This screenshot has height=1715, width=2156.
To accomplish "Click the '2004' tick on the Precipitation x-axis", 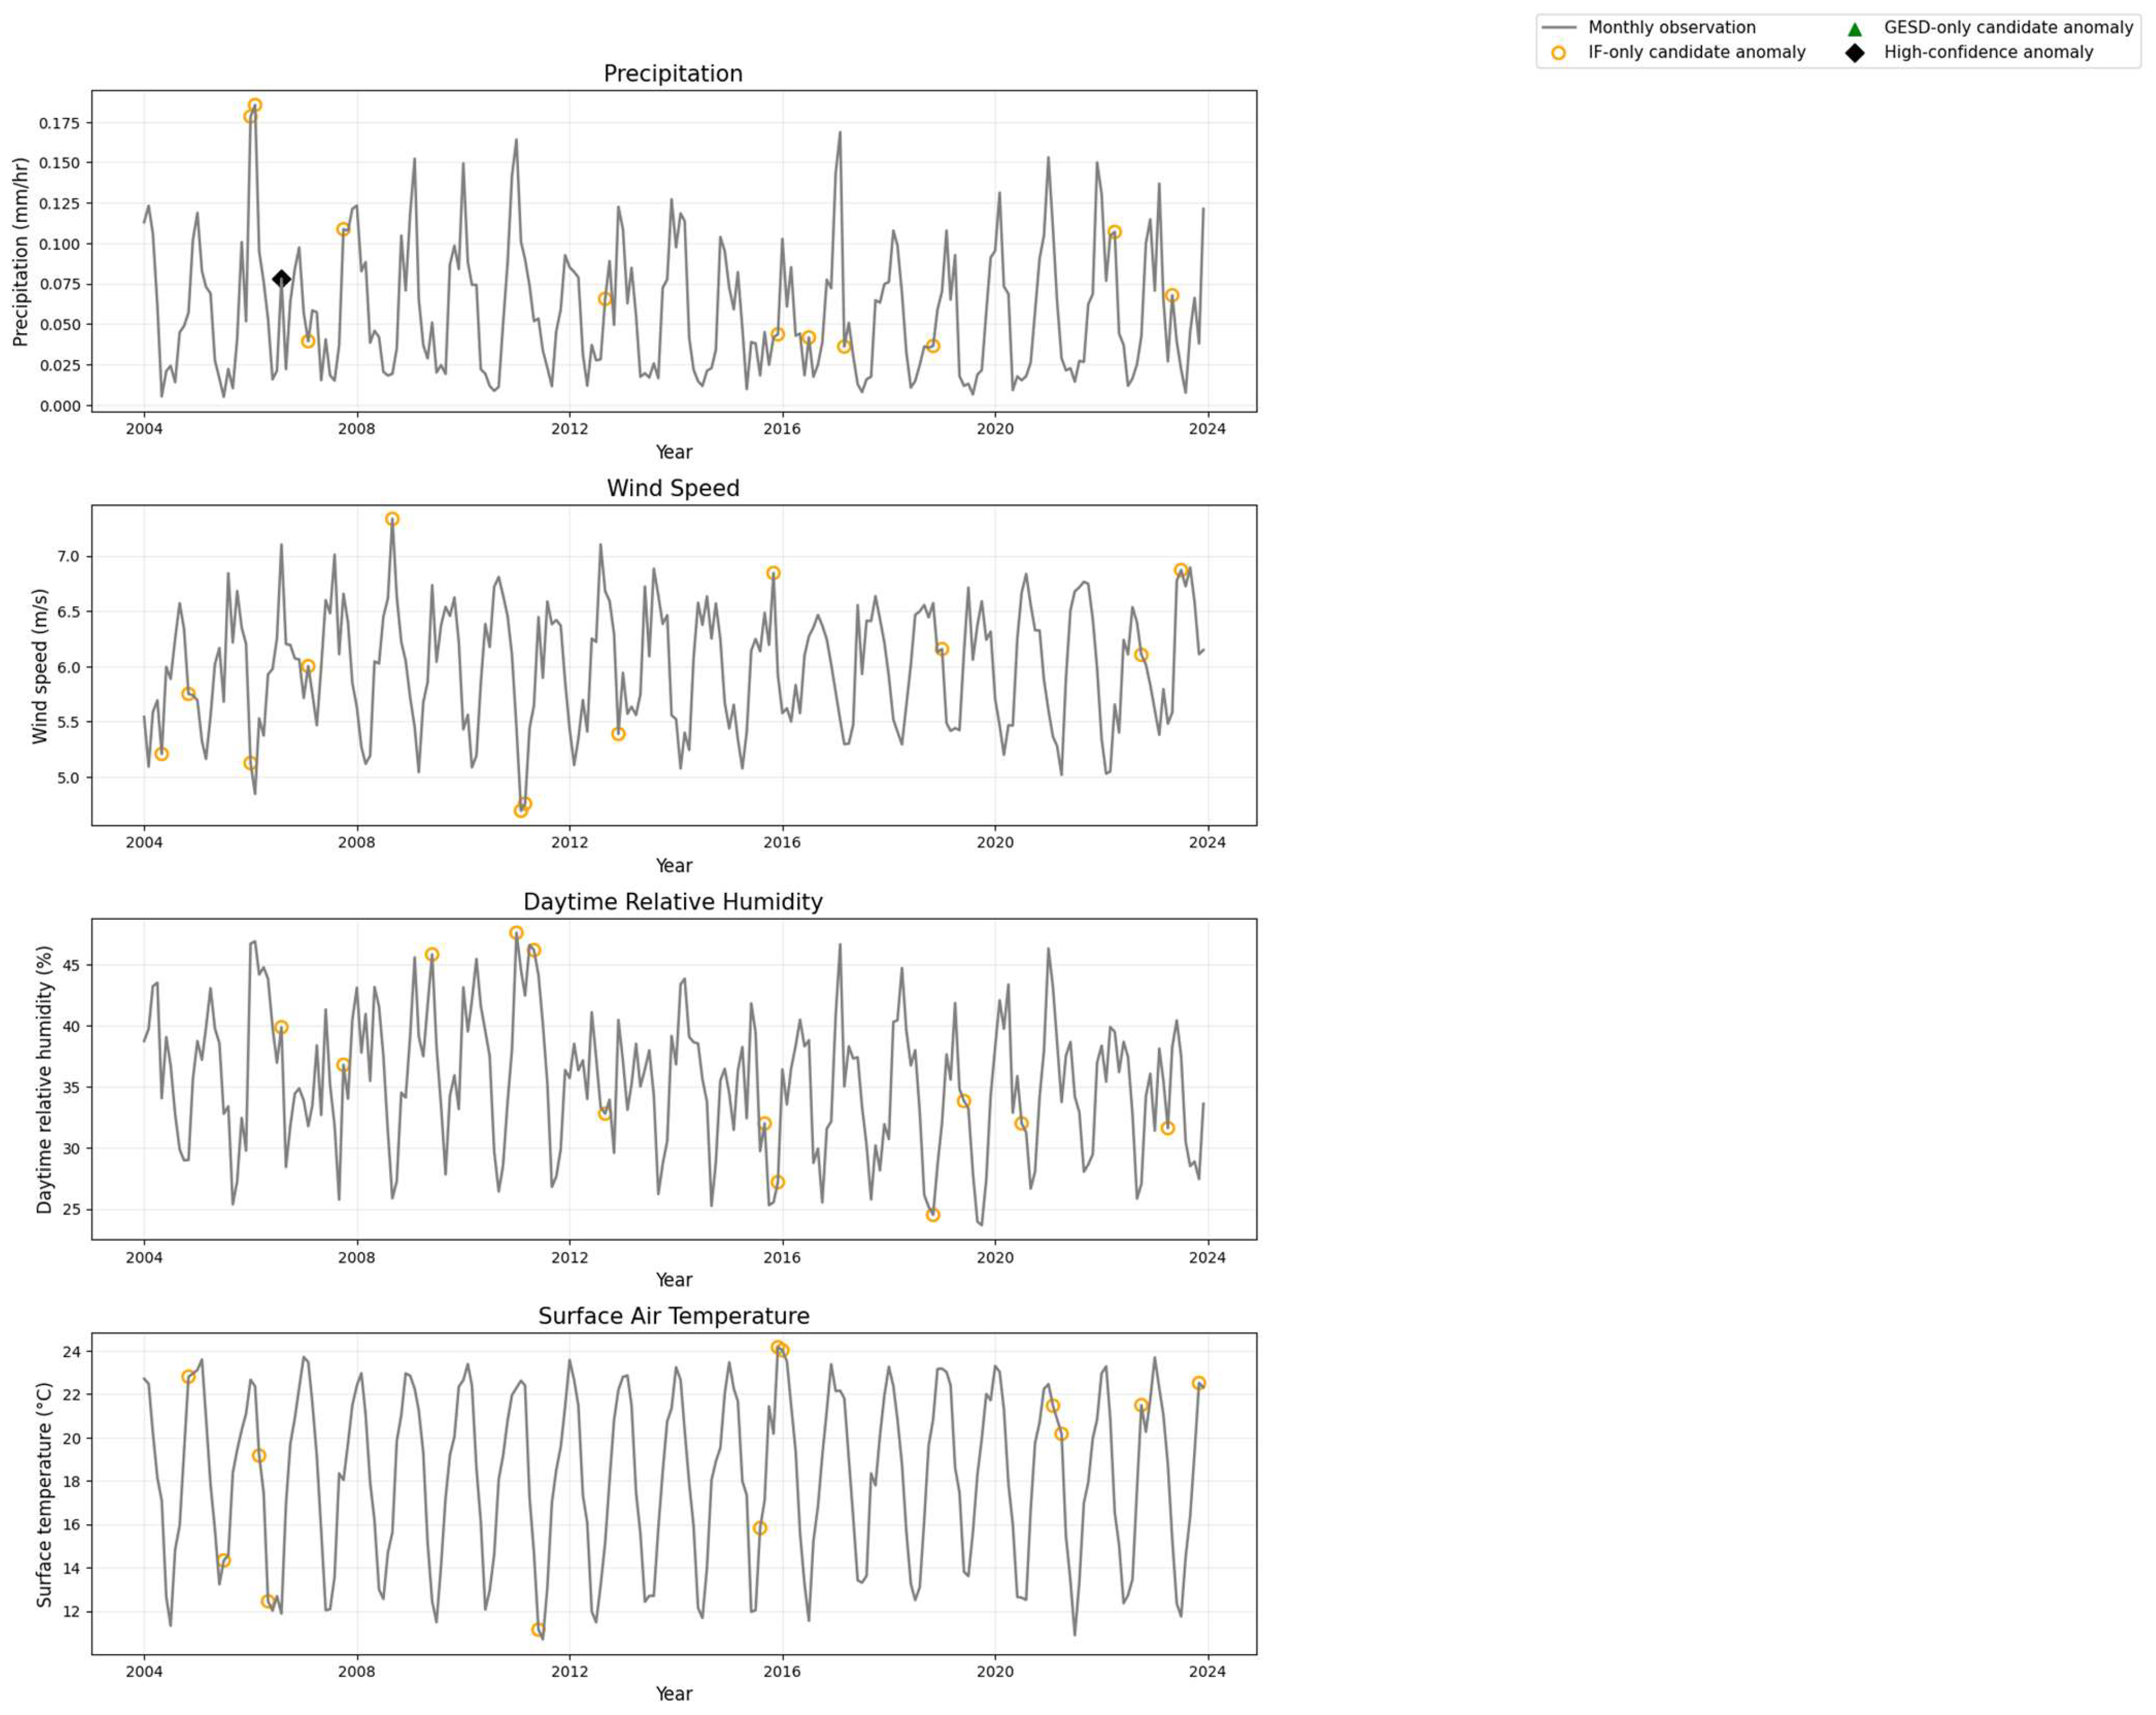I will point(143,429).
